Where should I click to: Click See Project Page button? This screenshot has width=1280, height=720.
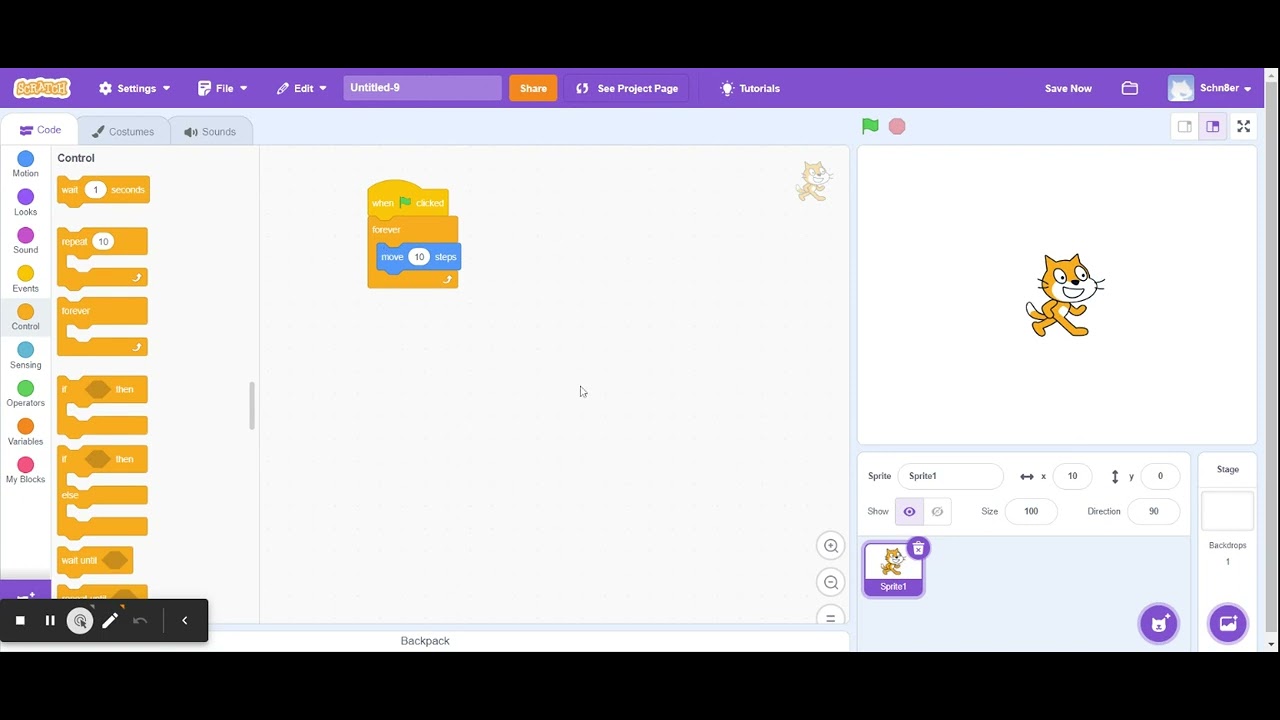[627, 88]
